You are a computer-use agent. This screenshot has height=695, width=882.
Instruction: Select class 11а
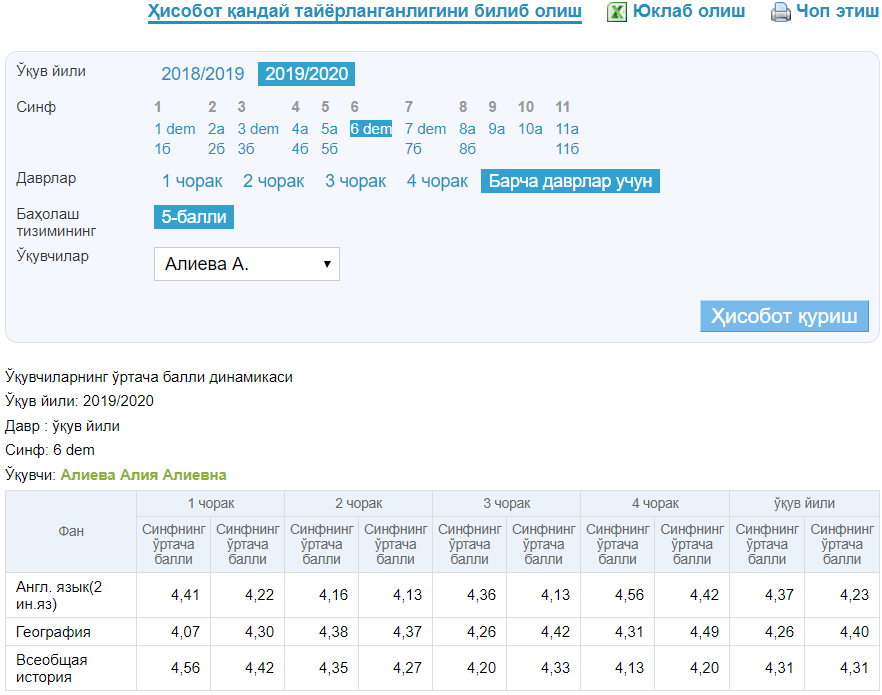tap(567, 129)
